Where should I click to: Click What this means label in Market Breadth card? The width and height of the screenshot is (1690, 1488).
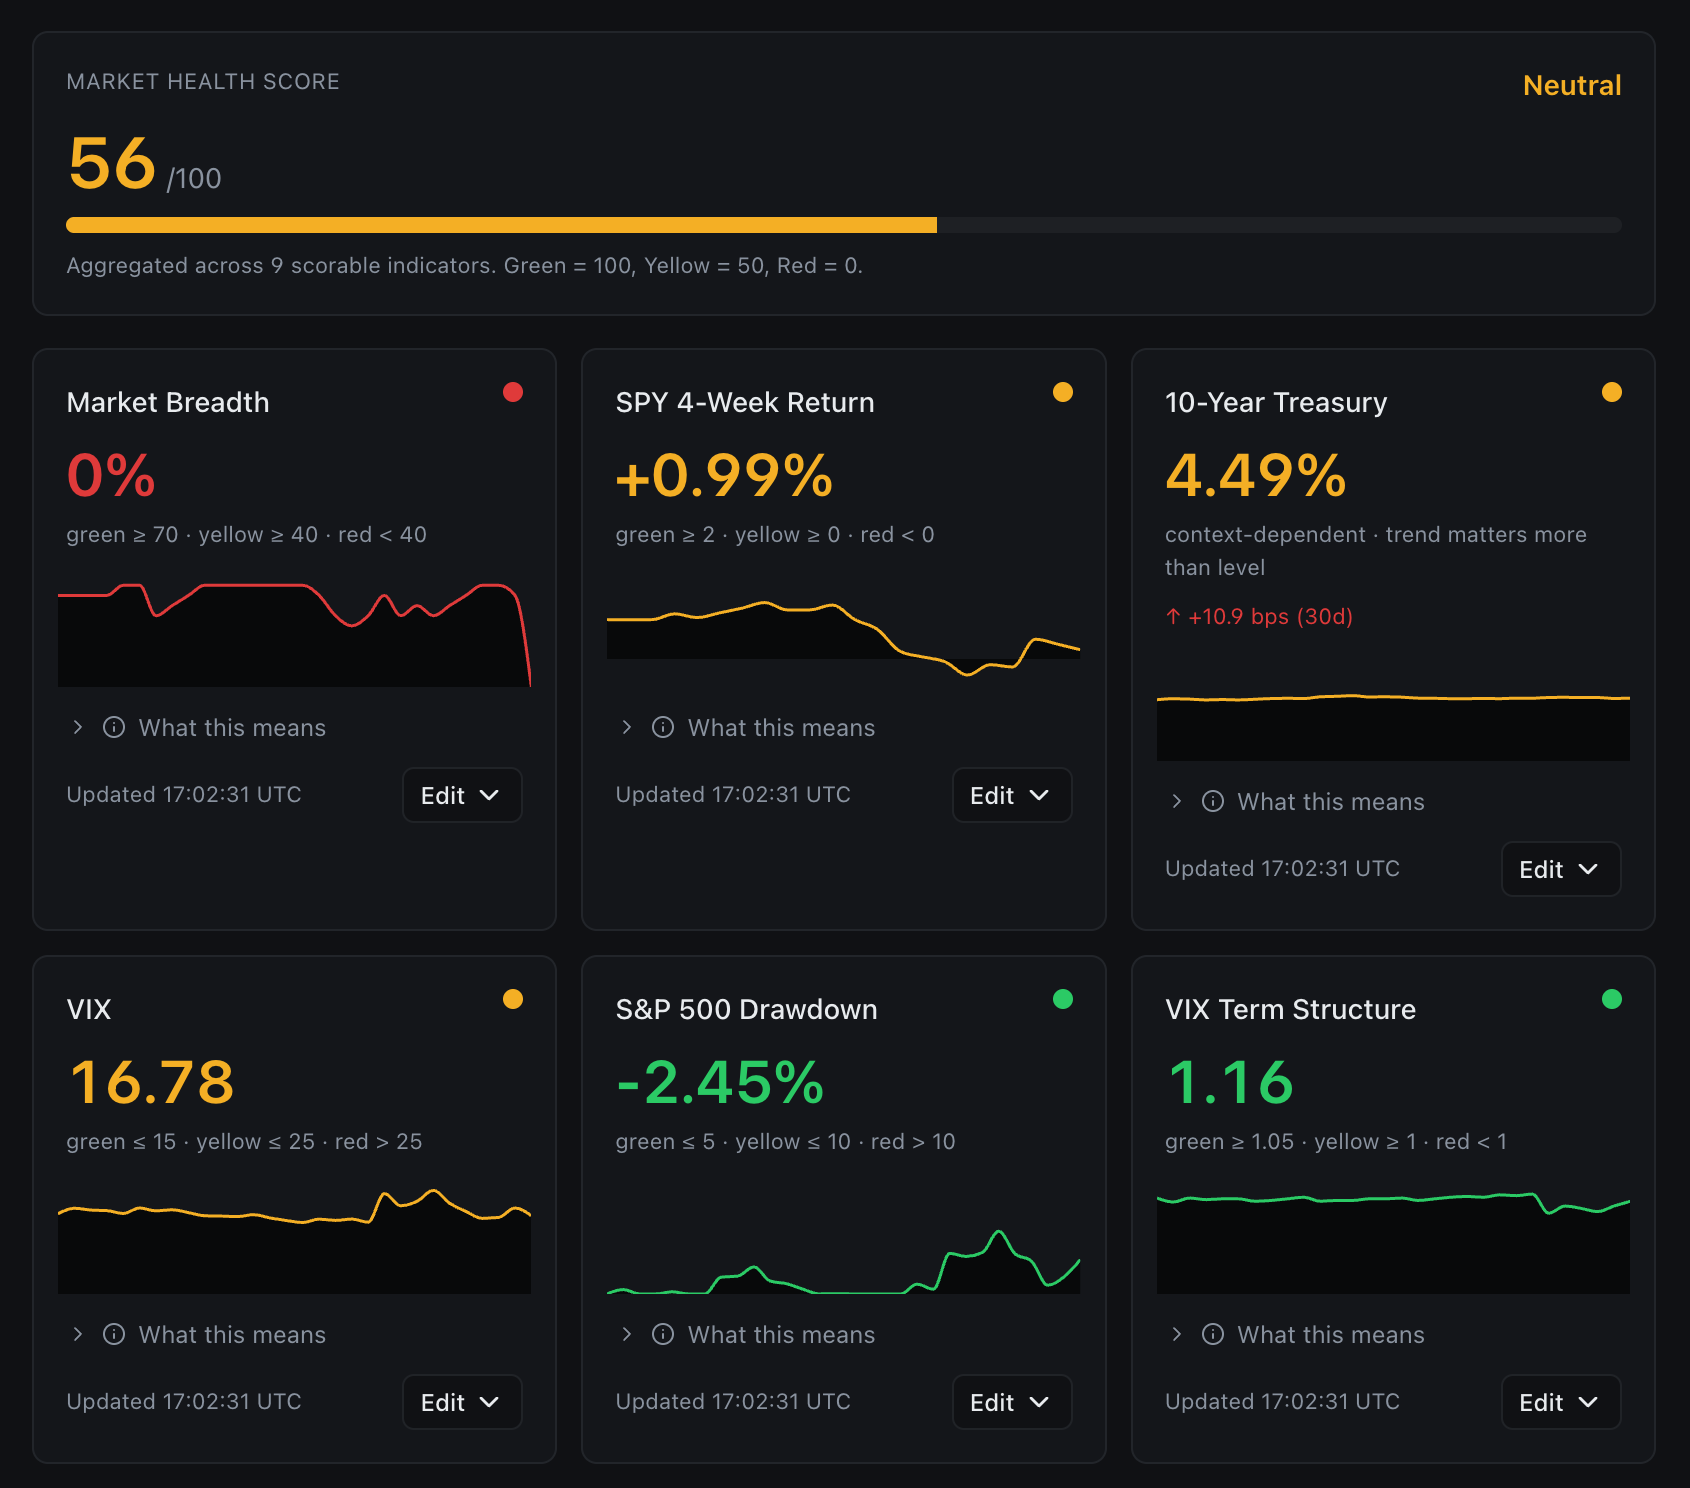(232, 728)
